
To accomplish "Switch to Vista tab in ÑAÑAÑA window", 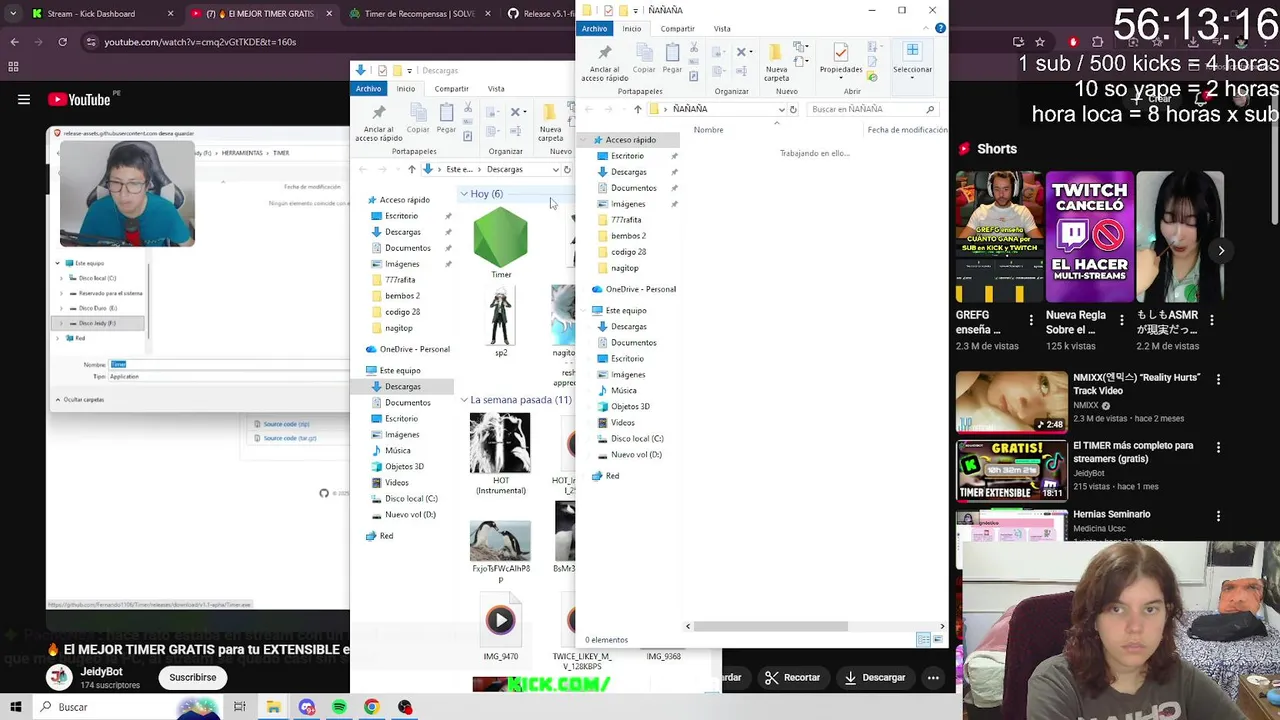I will 722,28.
